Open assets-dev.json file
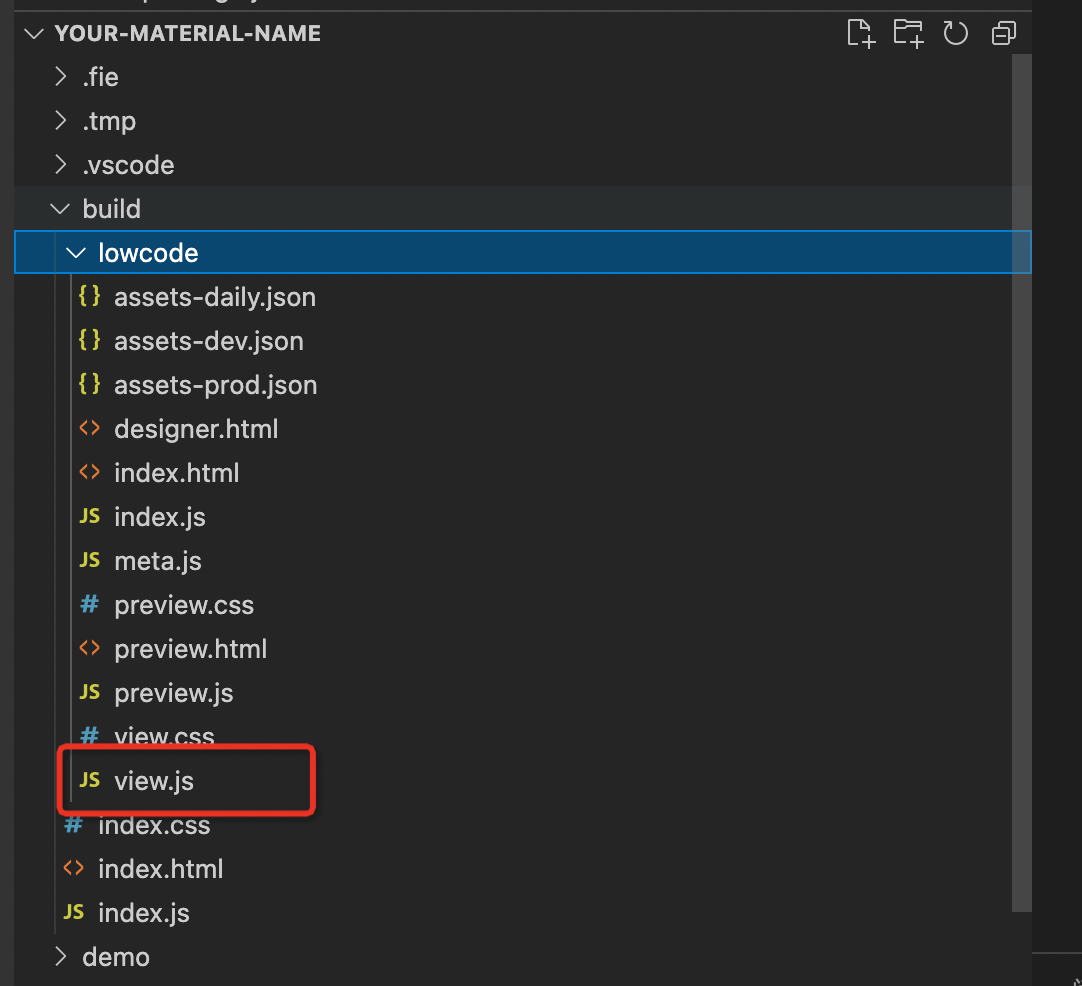Screen dimensions: 1082x986 [208, 341]
